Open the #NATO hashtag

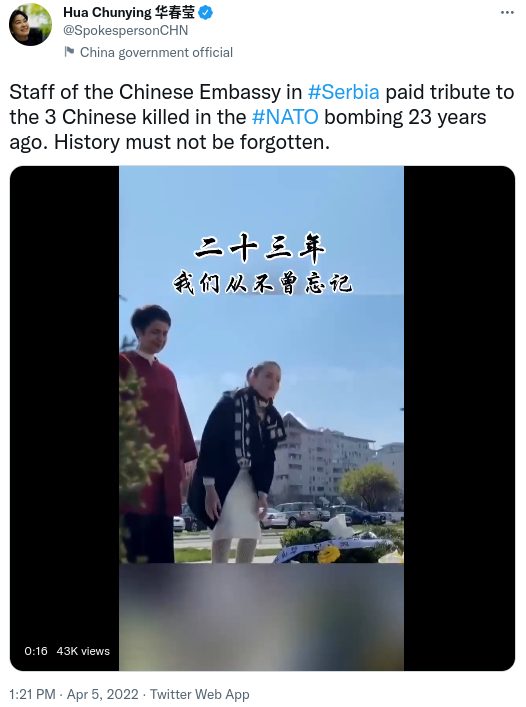[x=285, y=117]
